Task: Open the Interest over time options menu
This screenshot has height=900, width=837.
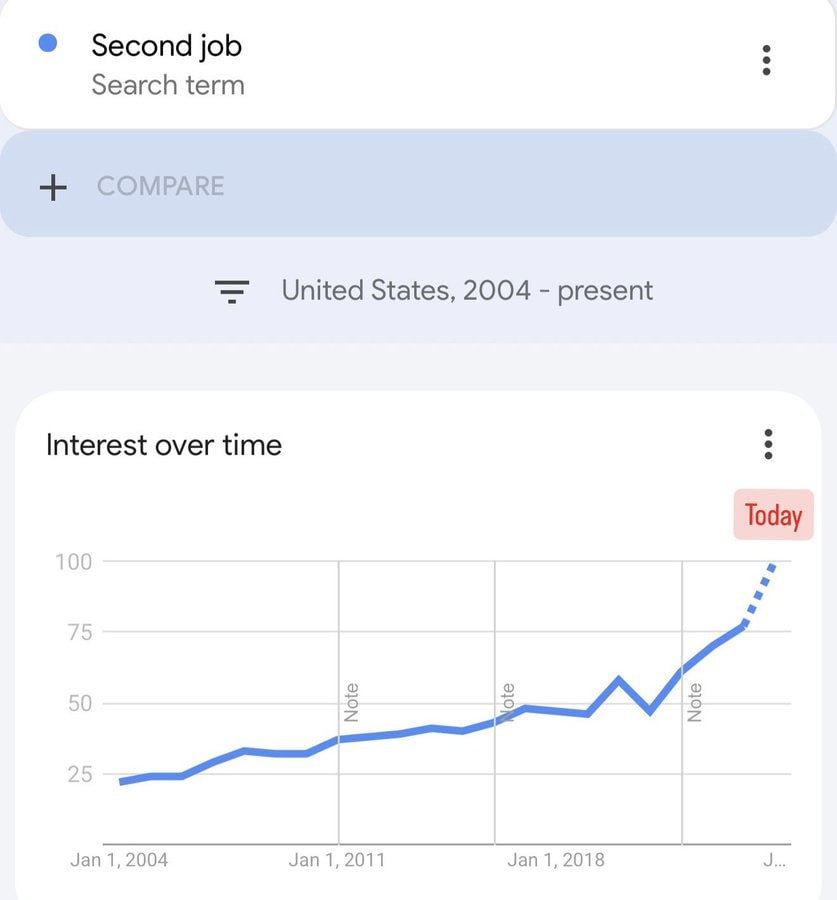Action: point(768,444)
